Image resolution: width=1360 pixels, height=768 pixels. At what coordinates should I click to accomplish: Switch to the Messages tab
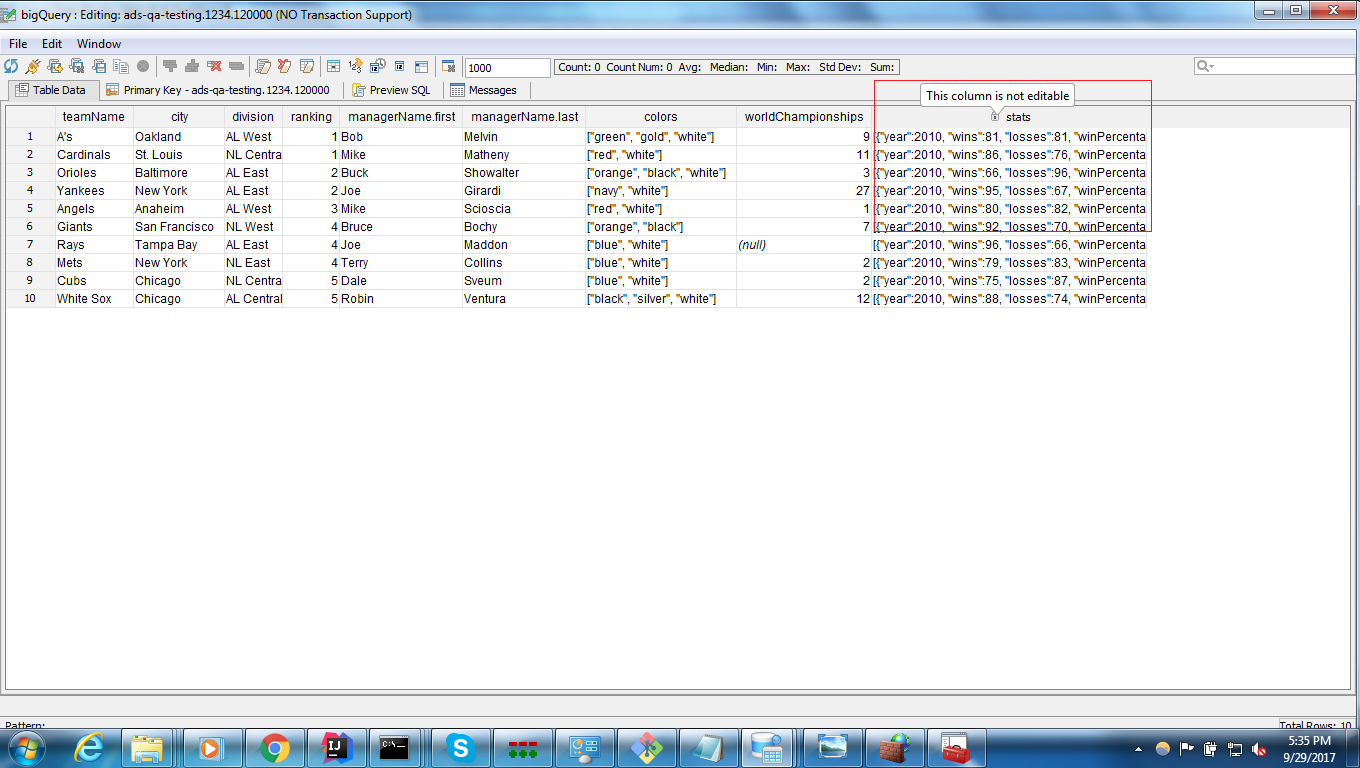(484, 90)
